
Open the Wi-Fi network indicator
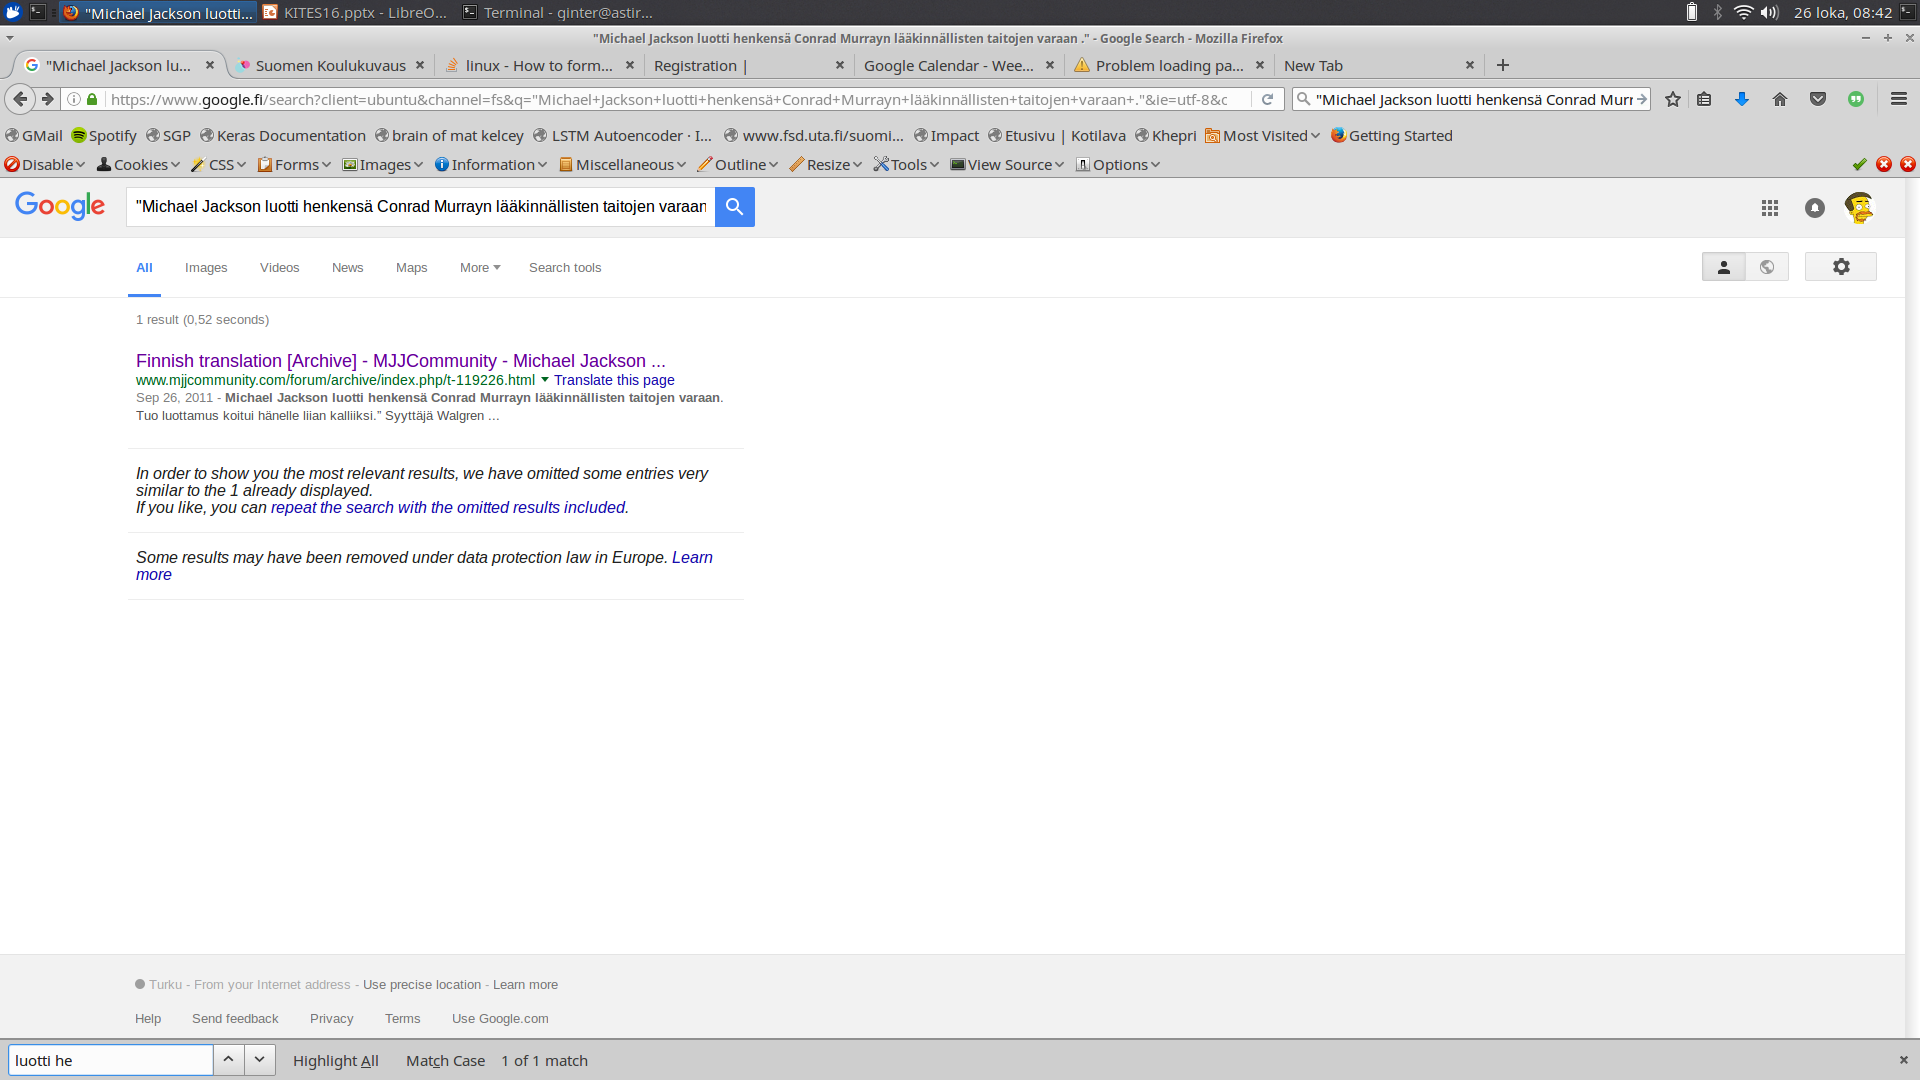tap(1743, 12)
